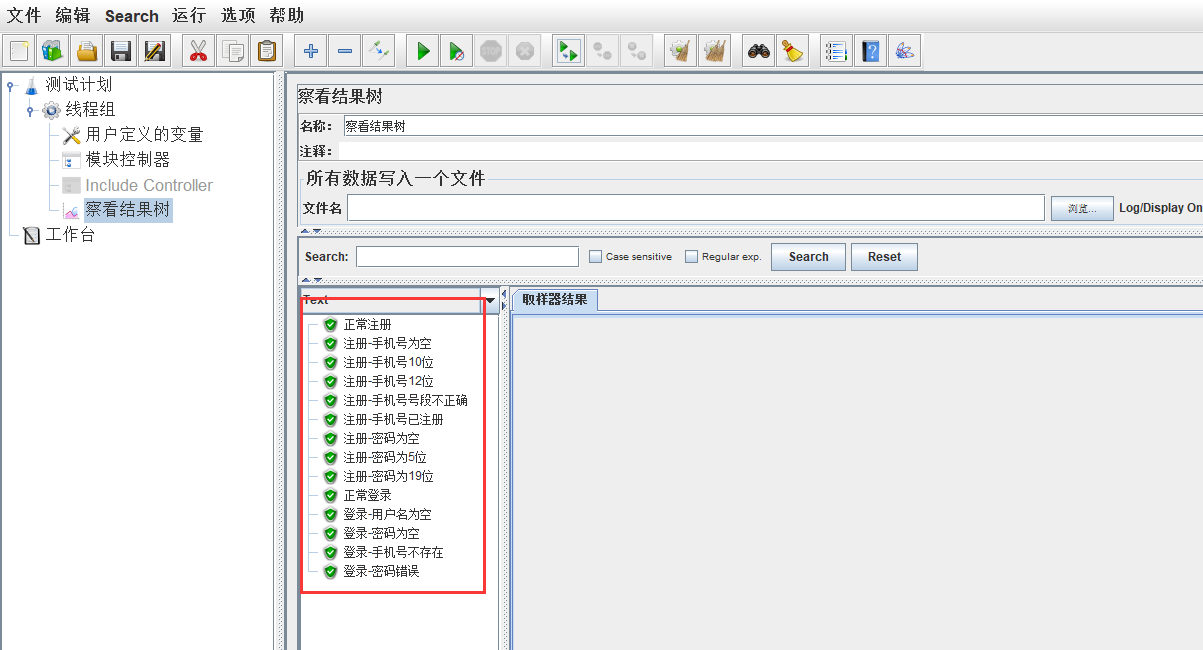This screenshot has width=1203, height=650.
Task: Collapse the 测试计划 tree node
Action: click(x=10, y=84)
